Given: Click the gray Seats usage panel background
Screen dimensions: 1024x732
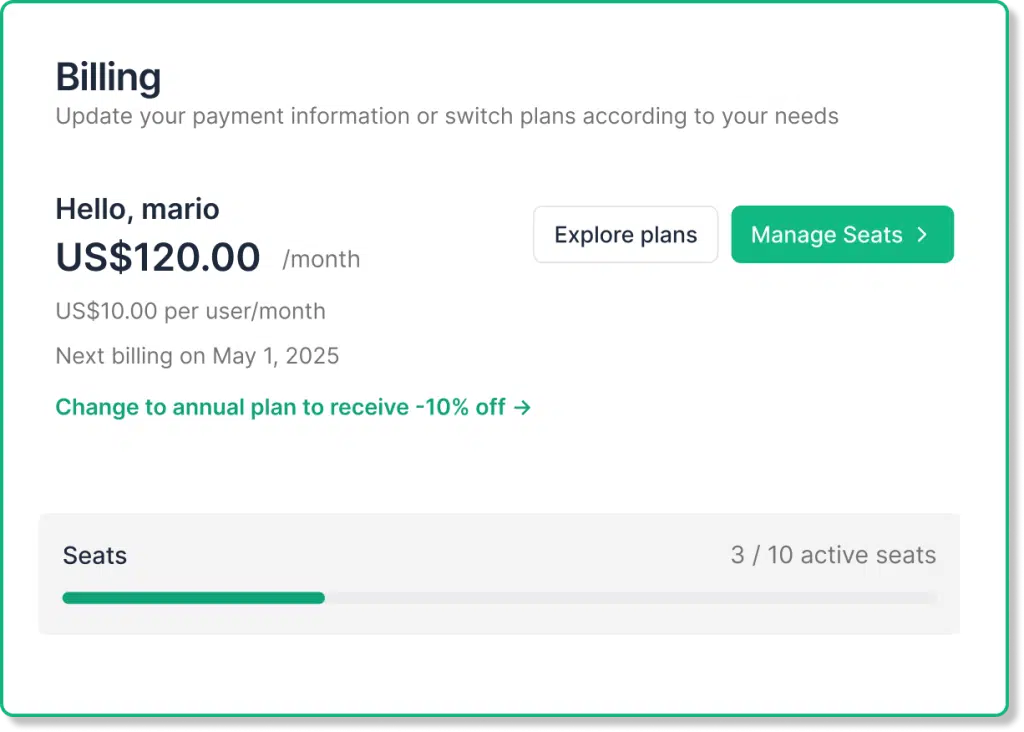Looking at the screenshot, I should point(499,620).
